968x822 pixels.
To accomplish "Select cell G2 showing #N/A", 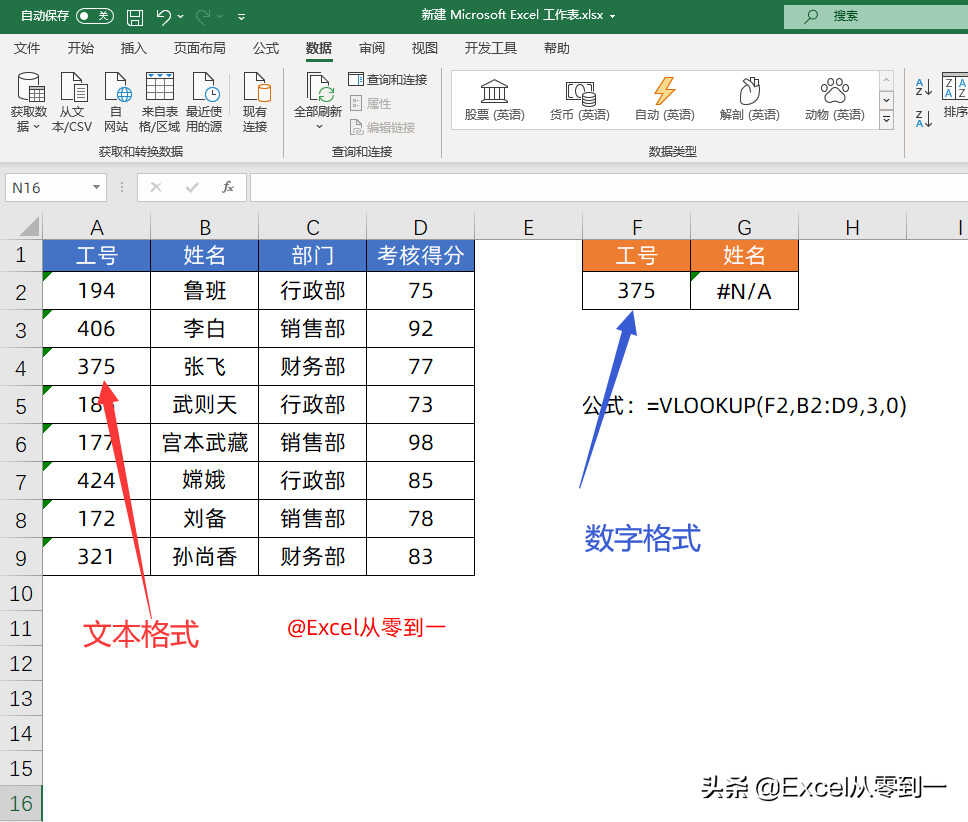I will pos(744,291).
